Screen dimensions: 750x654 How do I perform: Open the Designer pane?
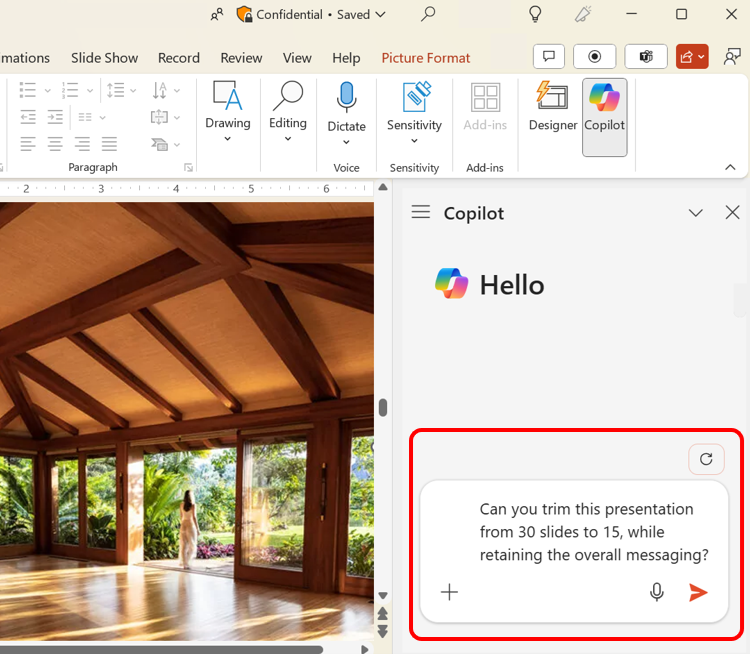553,106
